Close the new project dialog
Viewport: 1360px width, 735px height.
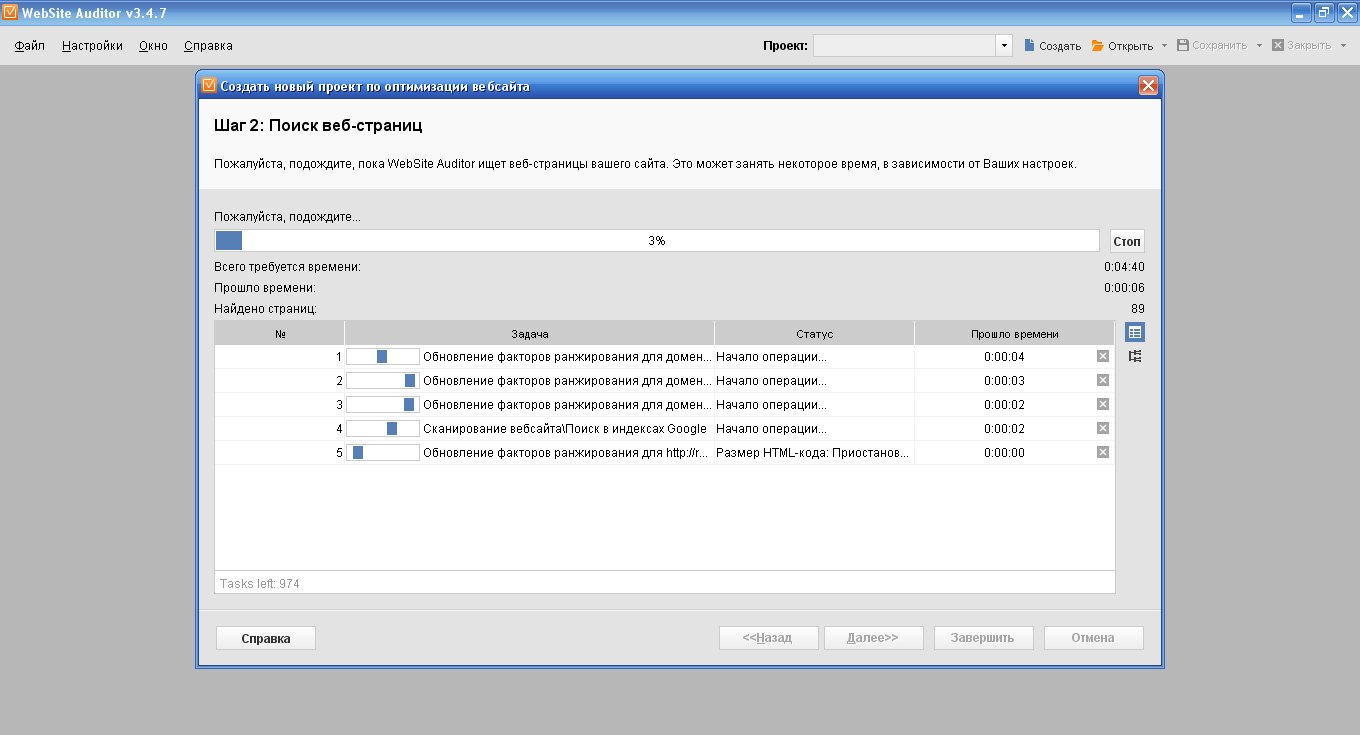[x=1148, y=86]
